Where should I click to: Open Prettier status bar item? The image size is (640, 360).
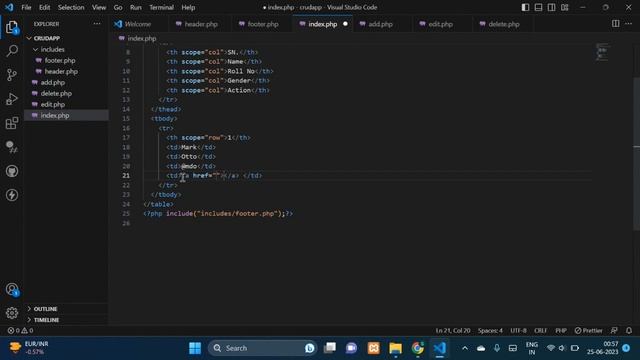pyautogui.click(x=588, y=330)
